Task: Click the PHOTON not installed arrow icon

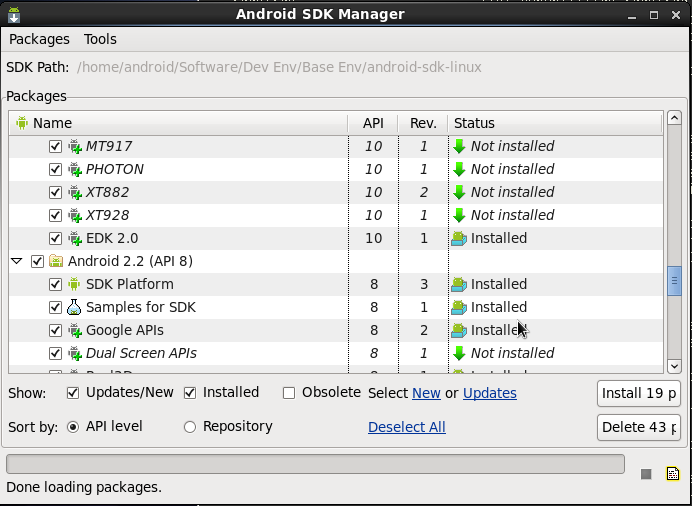Action: (459, 169)
